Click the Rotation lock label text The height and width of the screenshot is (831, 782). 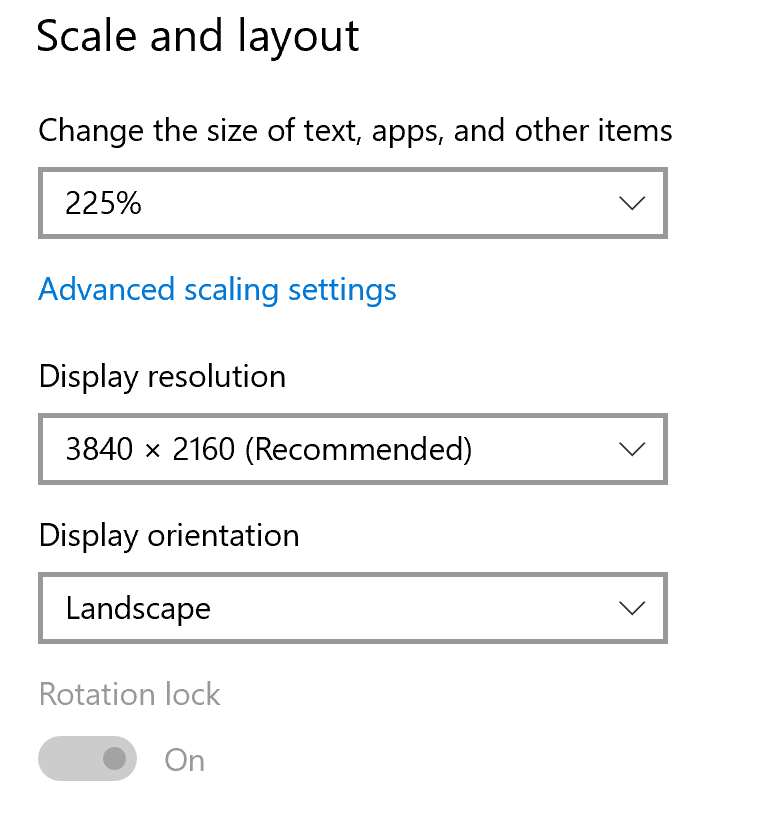129,694
